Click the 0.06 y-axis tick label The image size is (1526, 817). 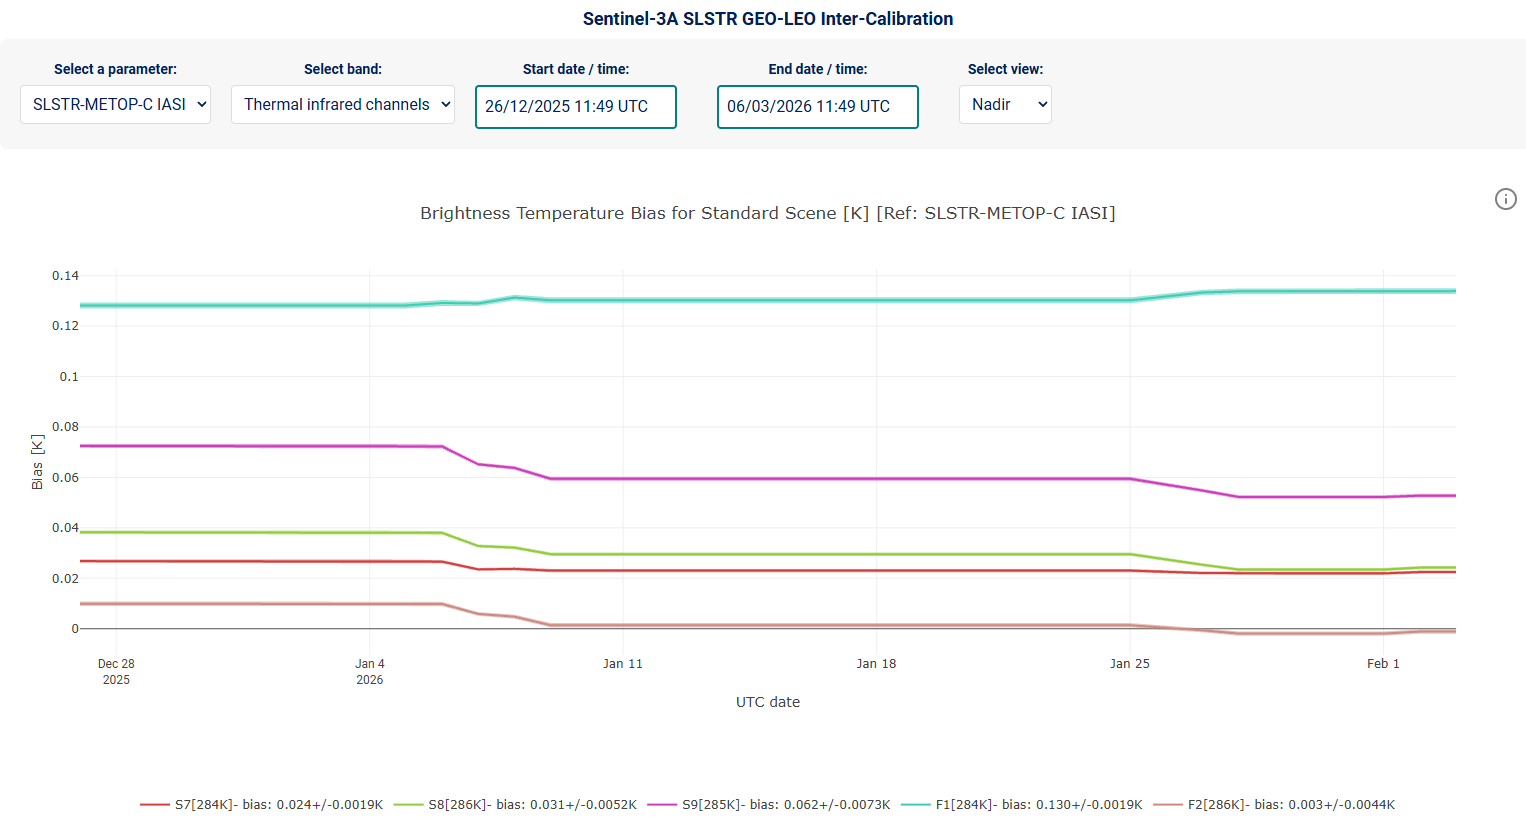pyautogui.click(x=66, y=478)
